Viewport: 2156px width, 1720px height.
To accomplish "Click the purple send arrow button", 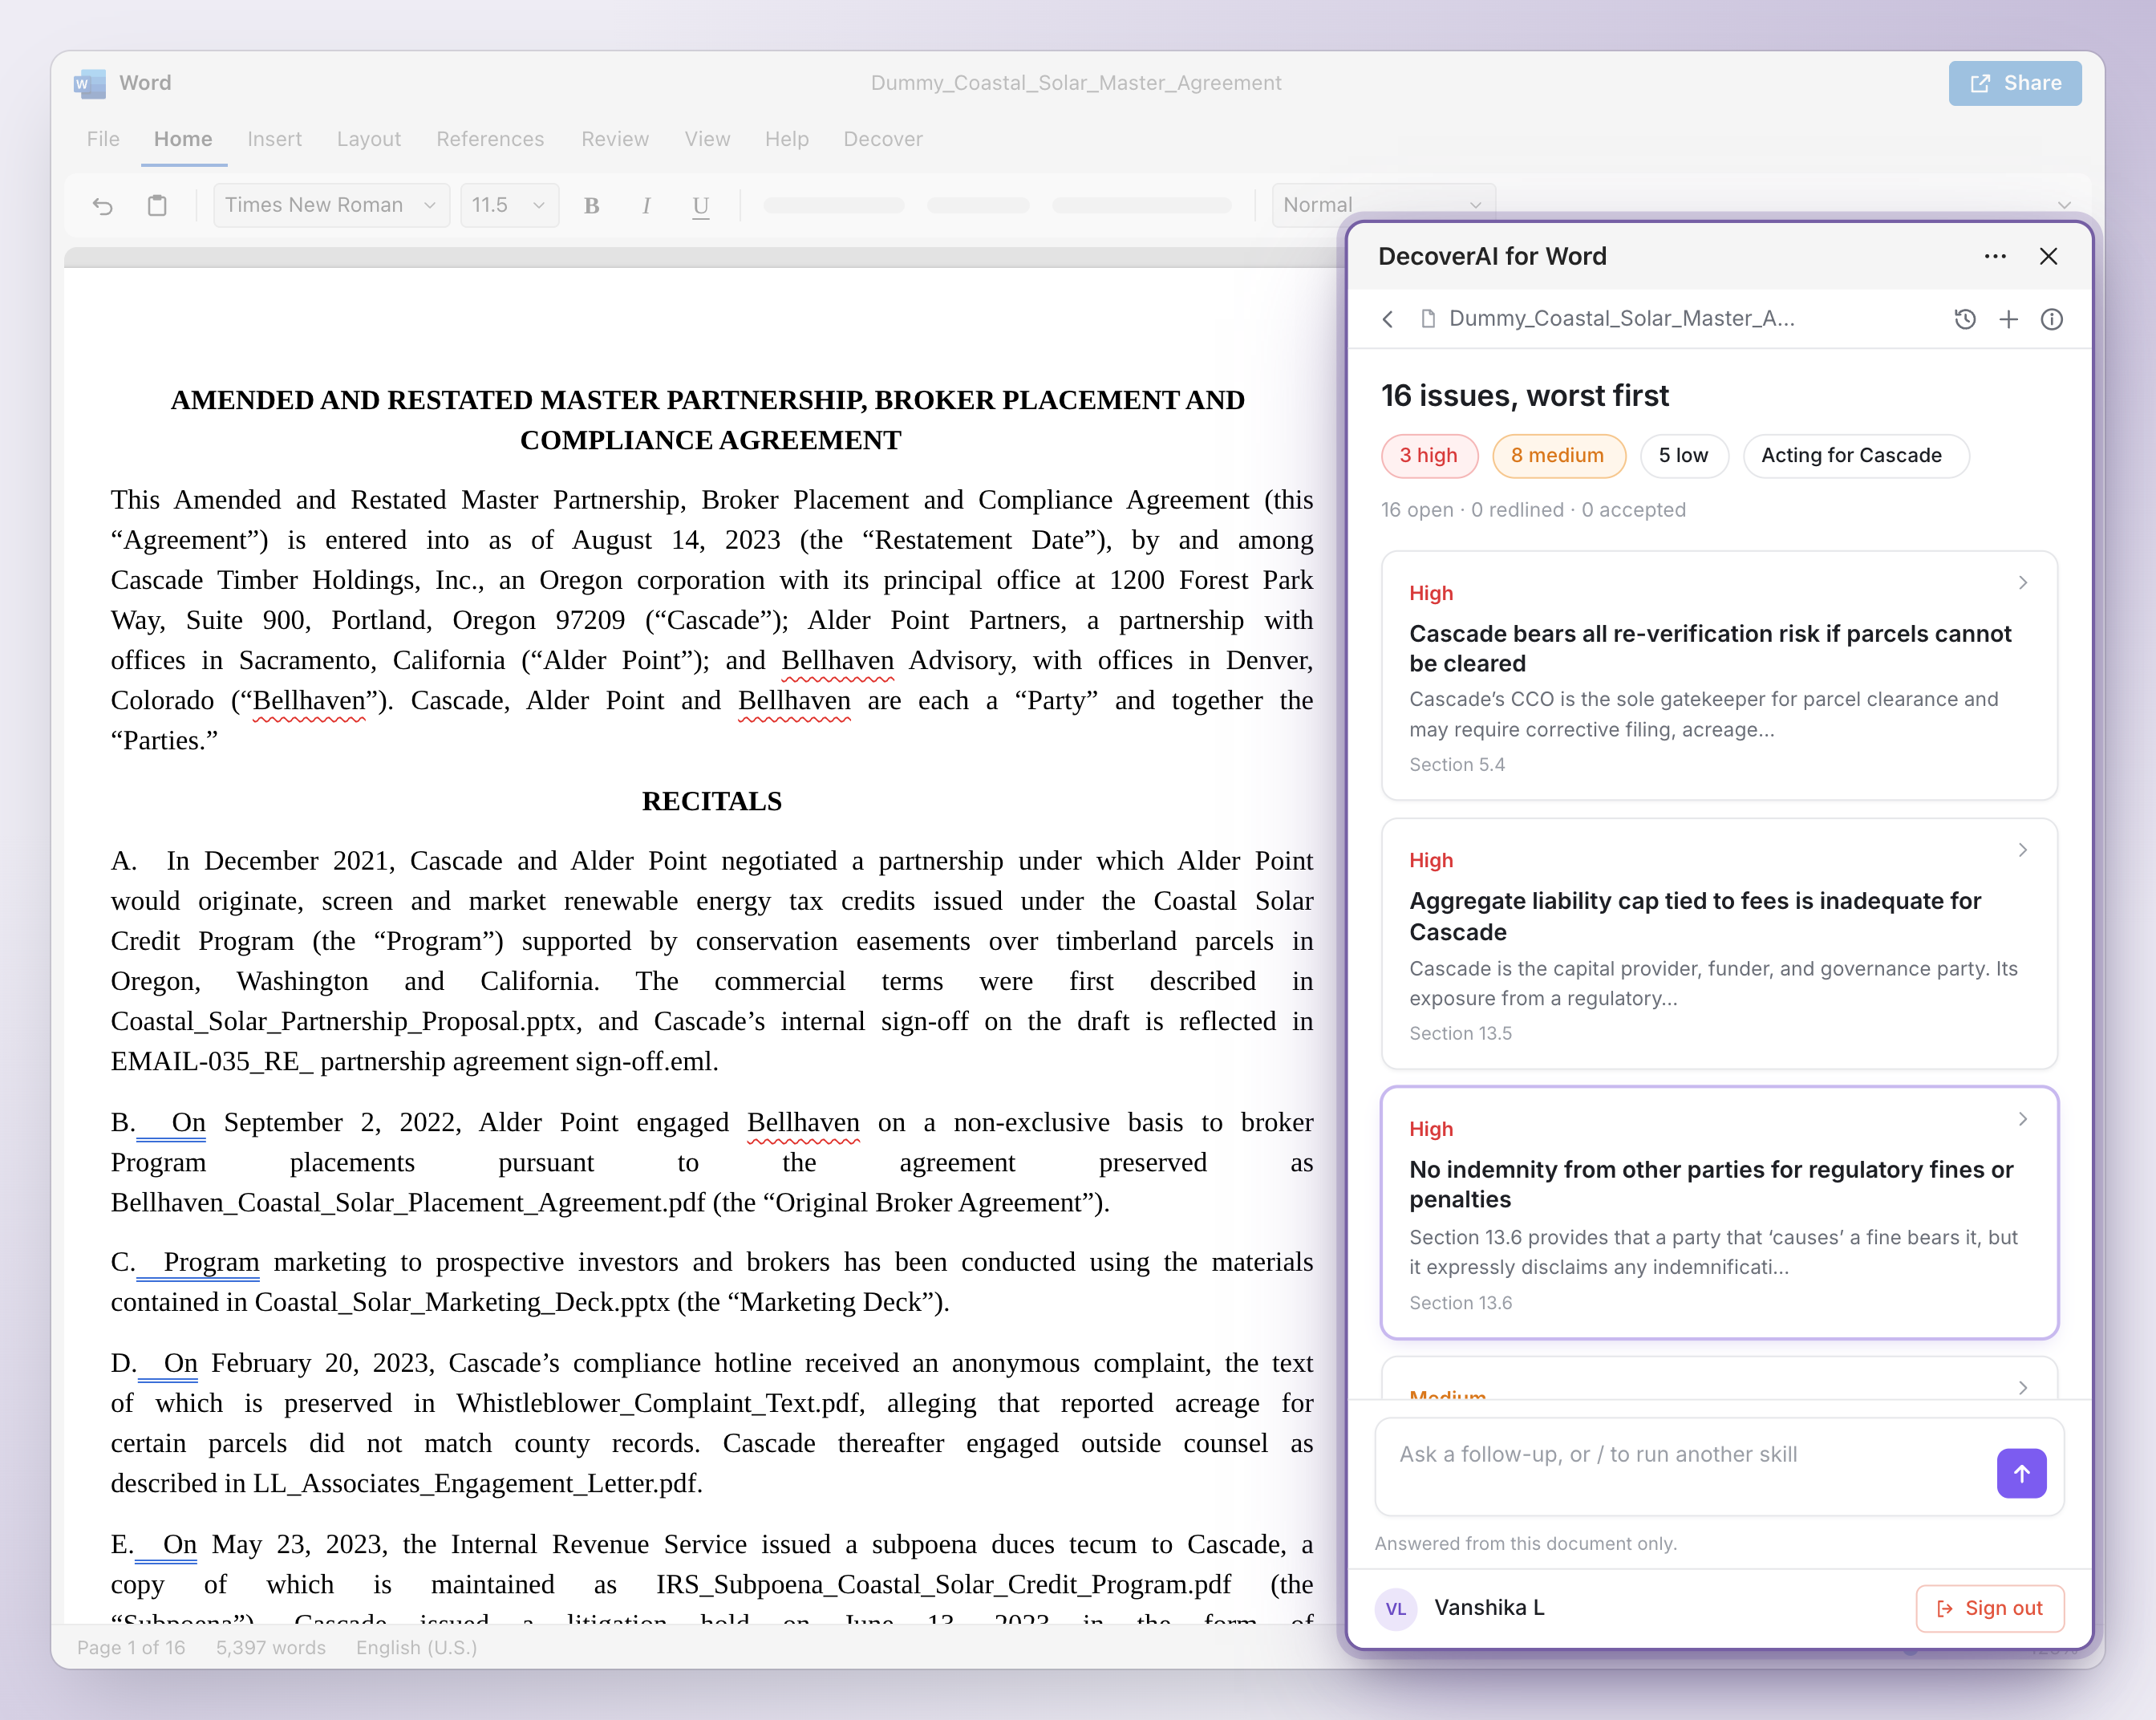I will (2021, 1472).
